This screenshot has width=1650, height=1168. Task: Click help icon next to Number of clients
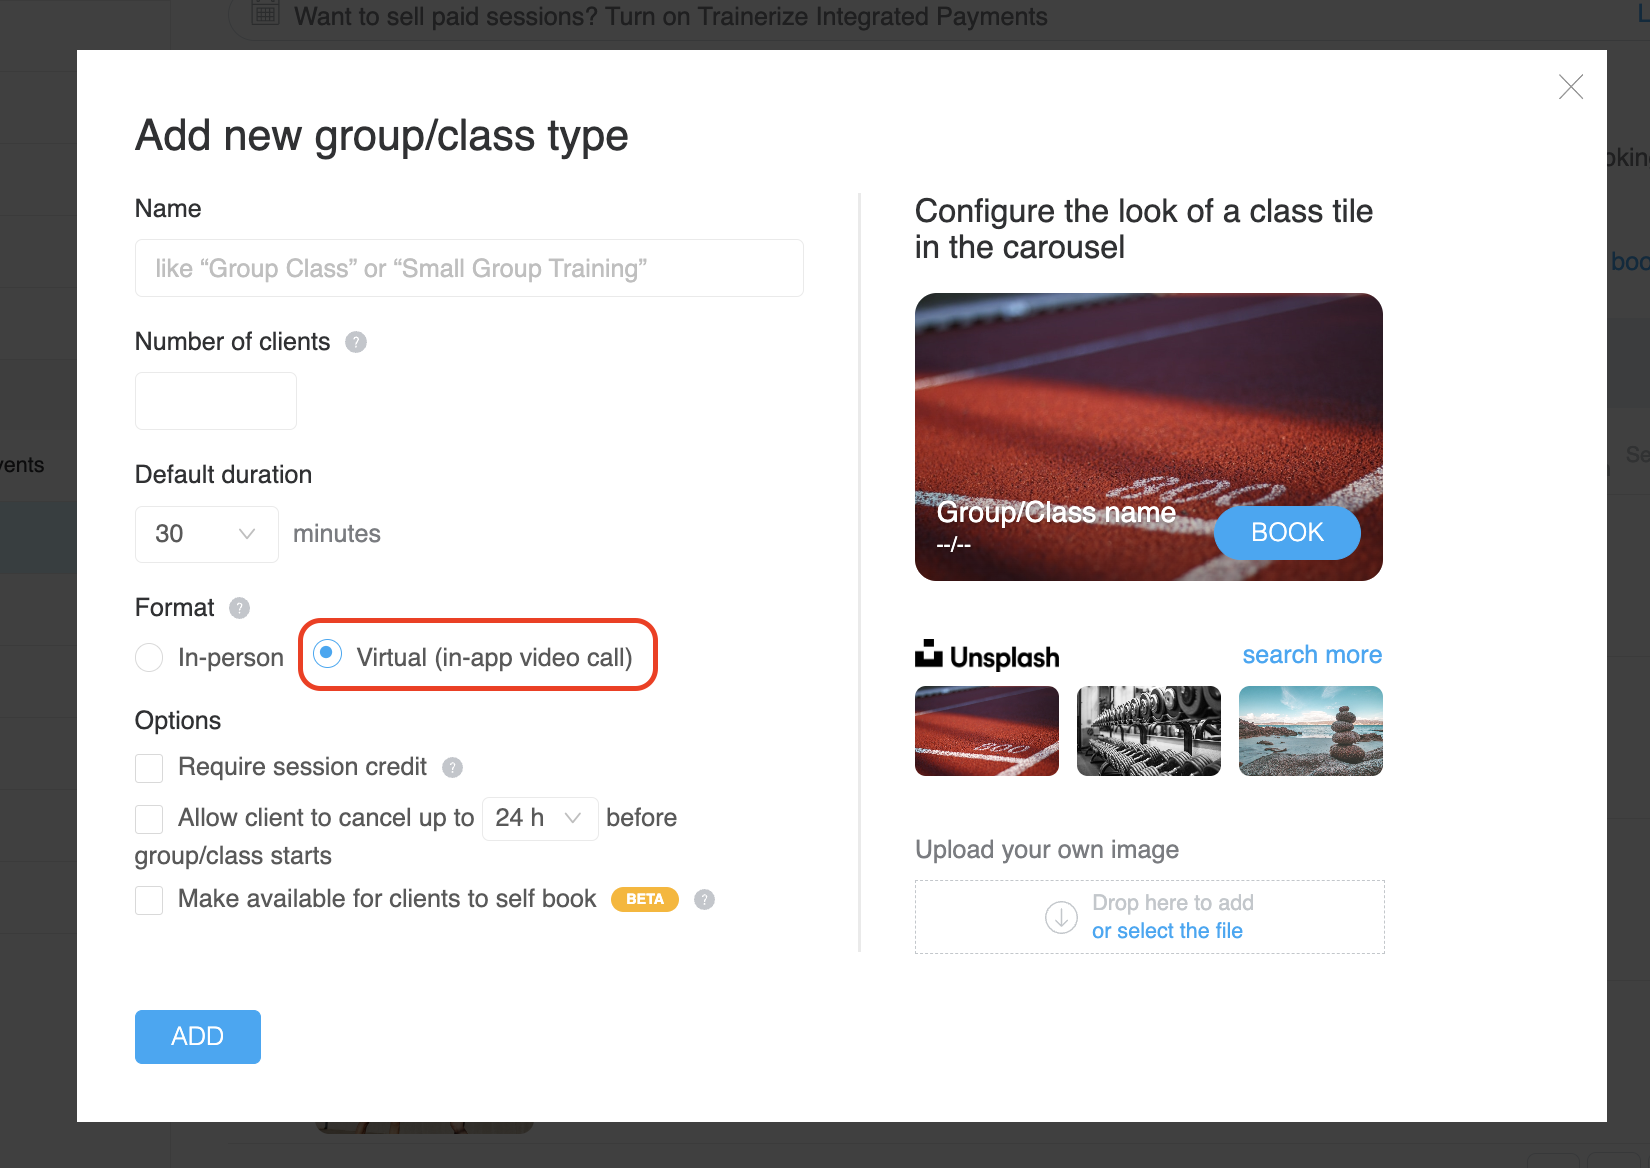pos(356,342)
